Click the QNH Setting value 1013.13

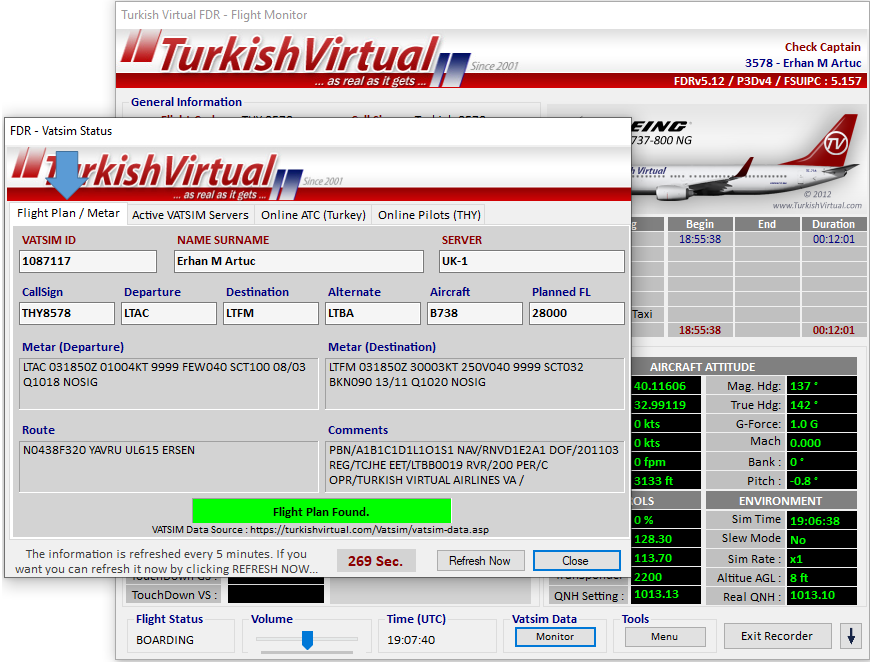[667, 594]
